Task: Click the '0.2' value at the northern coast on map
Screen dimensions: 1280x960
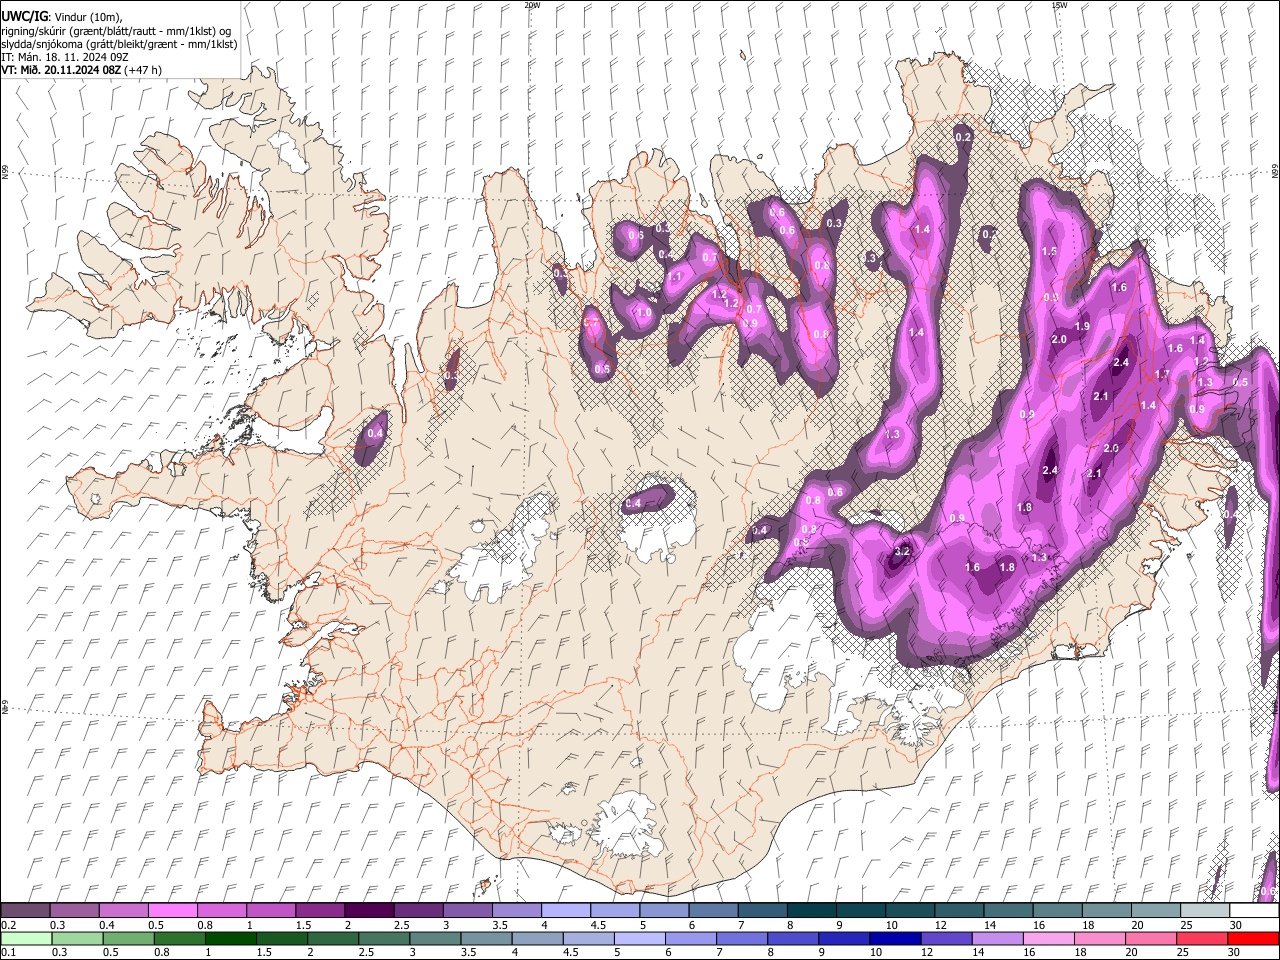Action: 963,137
